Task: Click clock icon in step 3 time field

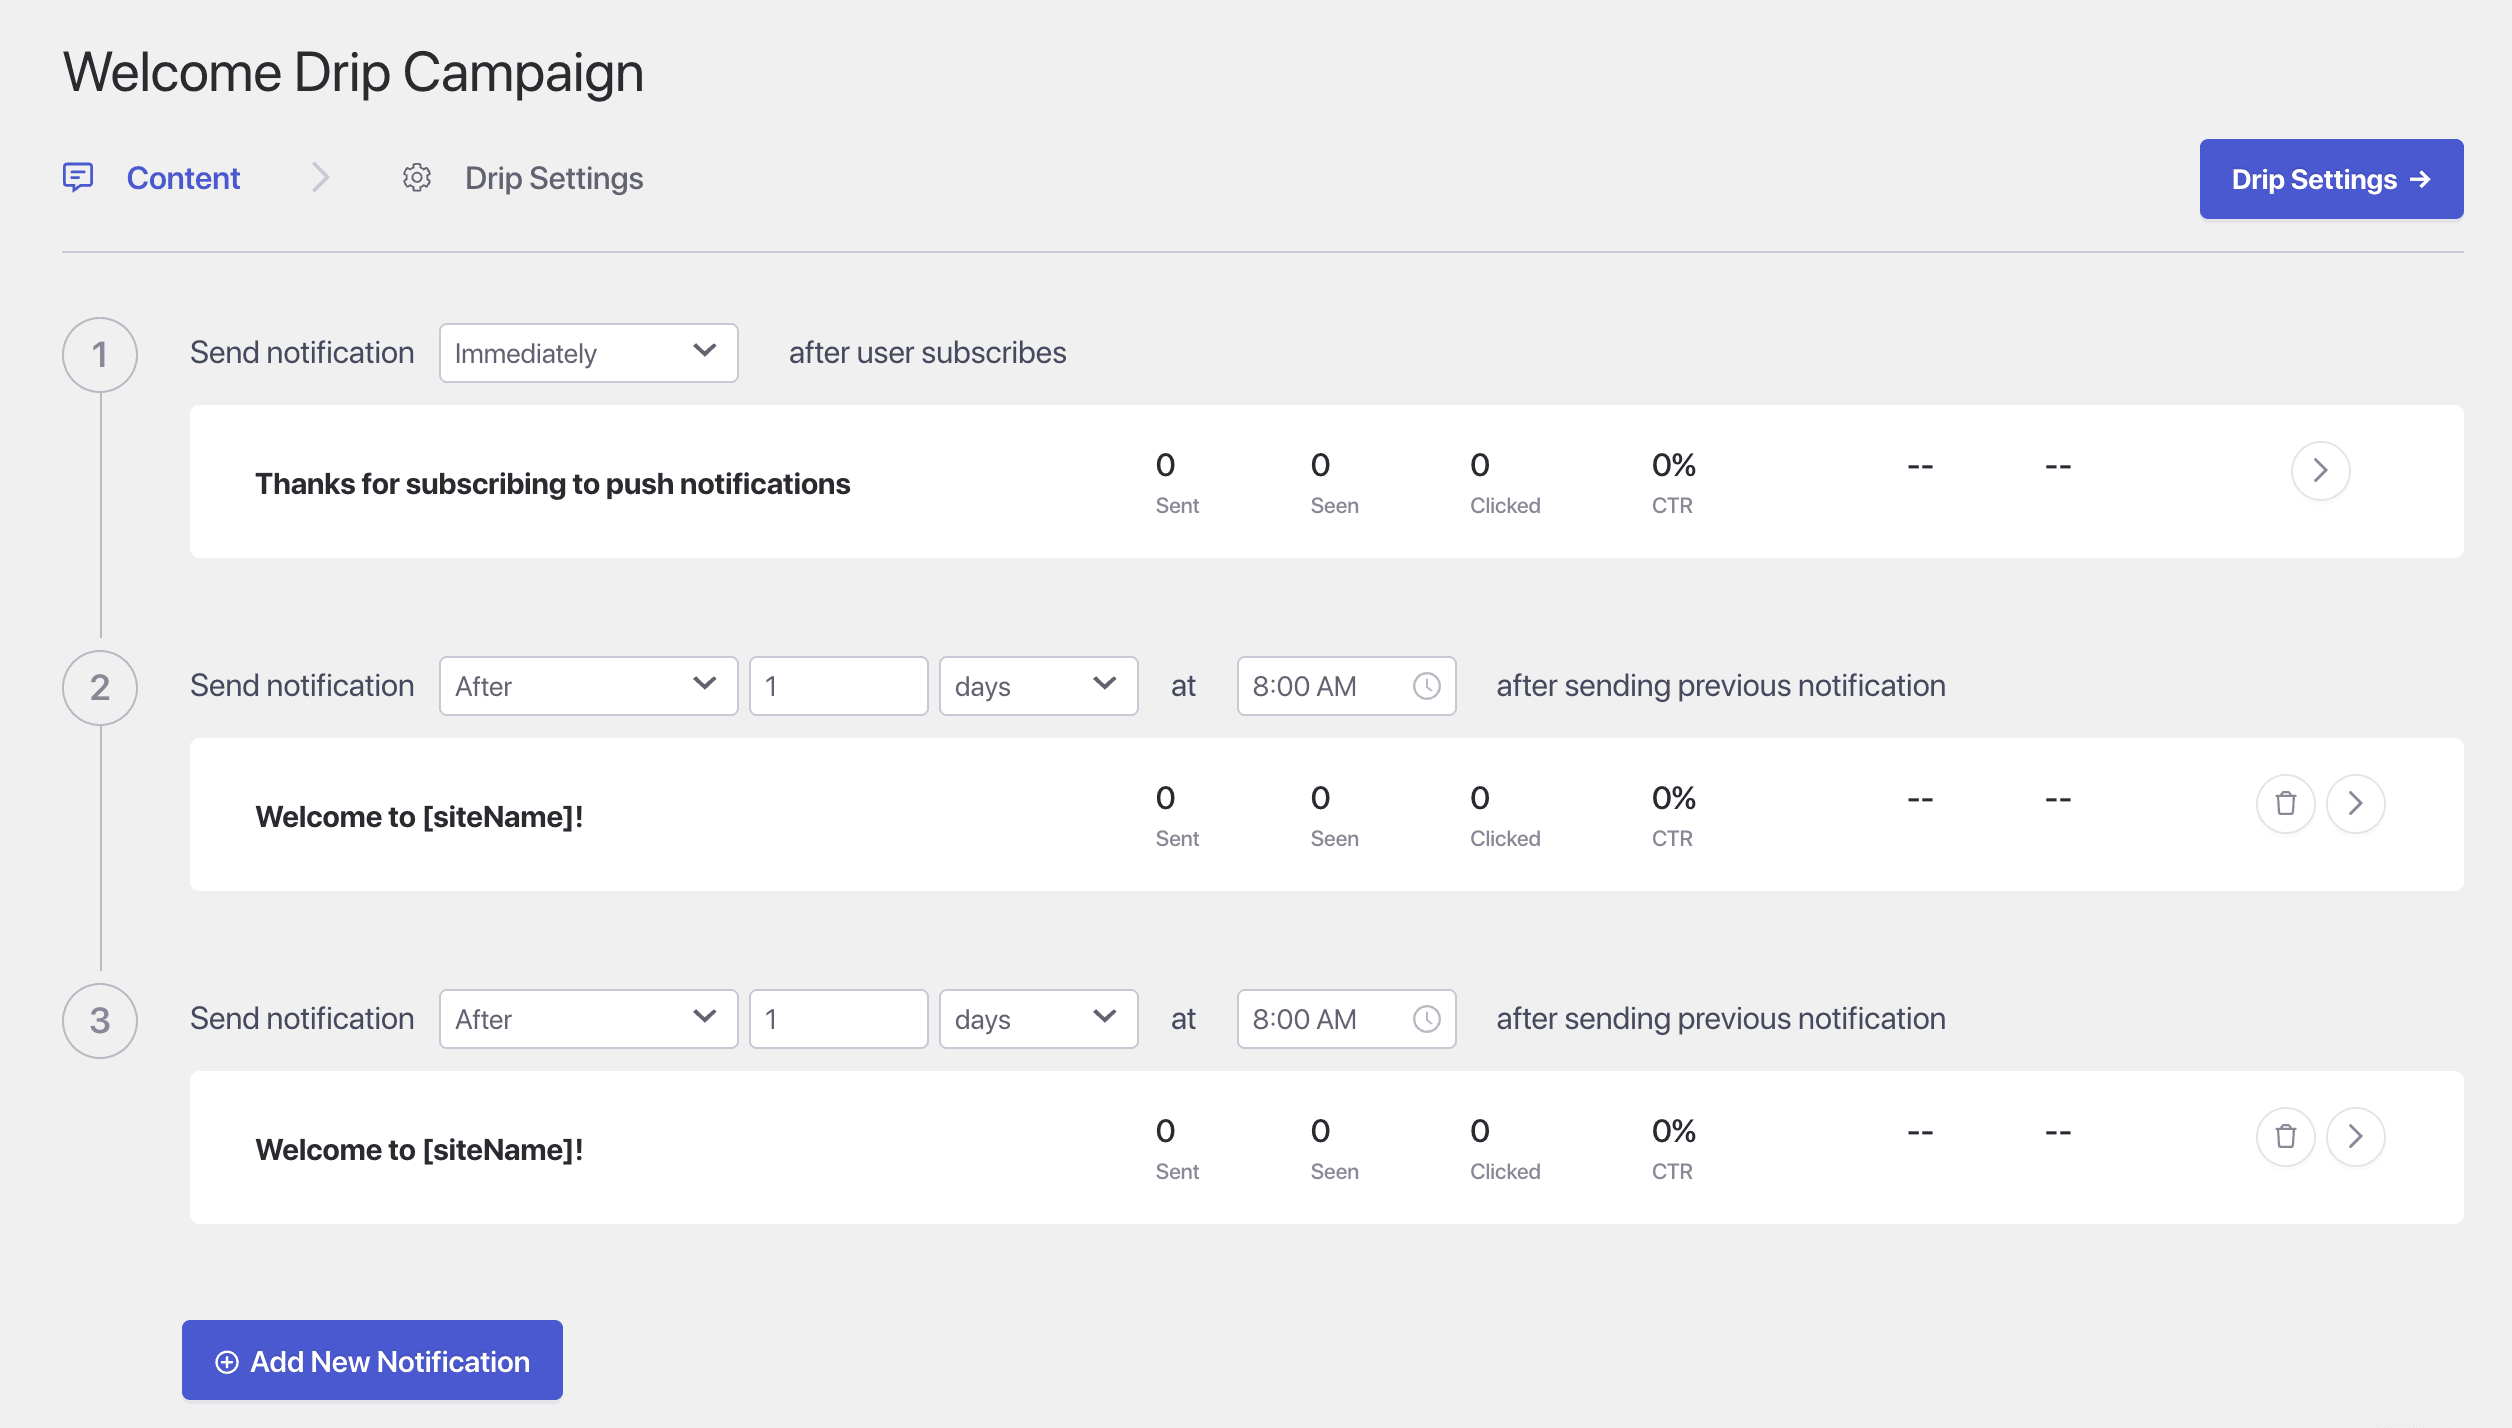Action: (1426, 1019)
